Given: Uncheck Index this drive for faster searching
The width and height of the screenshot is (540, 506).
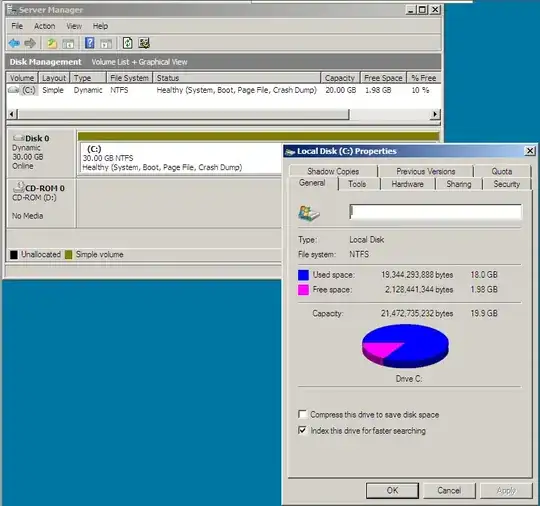Looking at the screenshot, I should coord(302,430).
